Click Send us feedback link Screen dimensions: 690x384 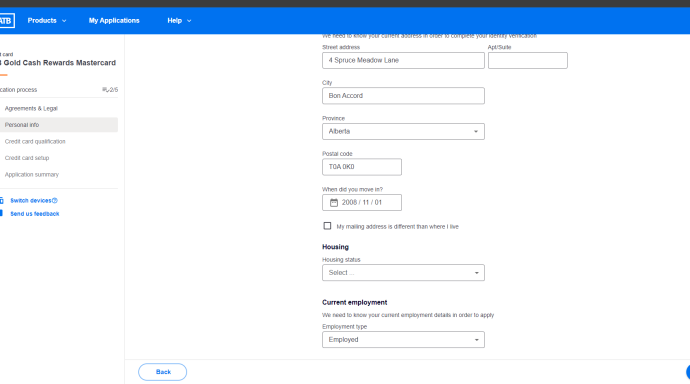click(x=35, y=214)
